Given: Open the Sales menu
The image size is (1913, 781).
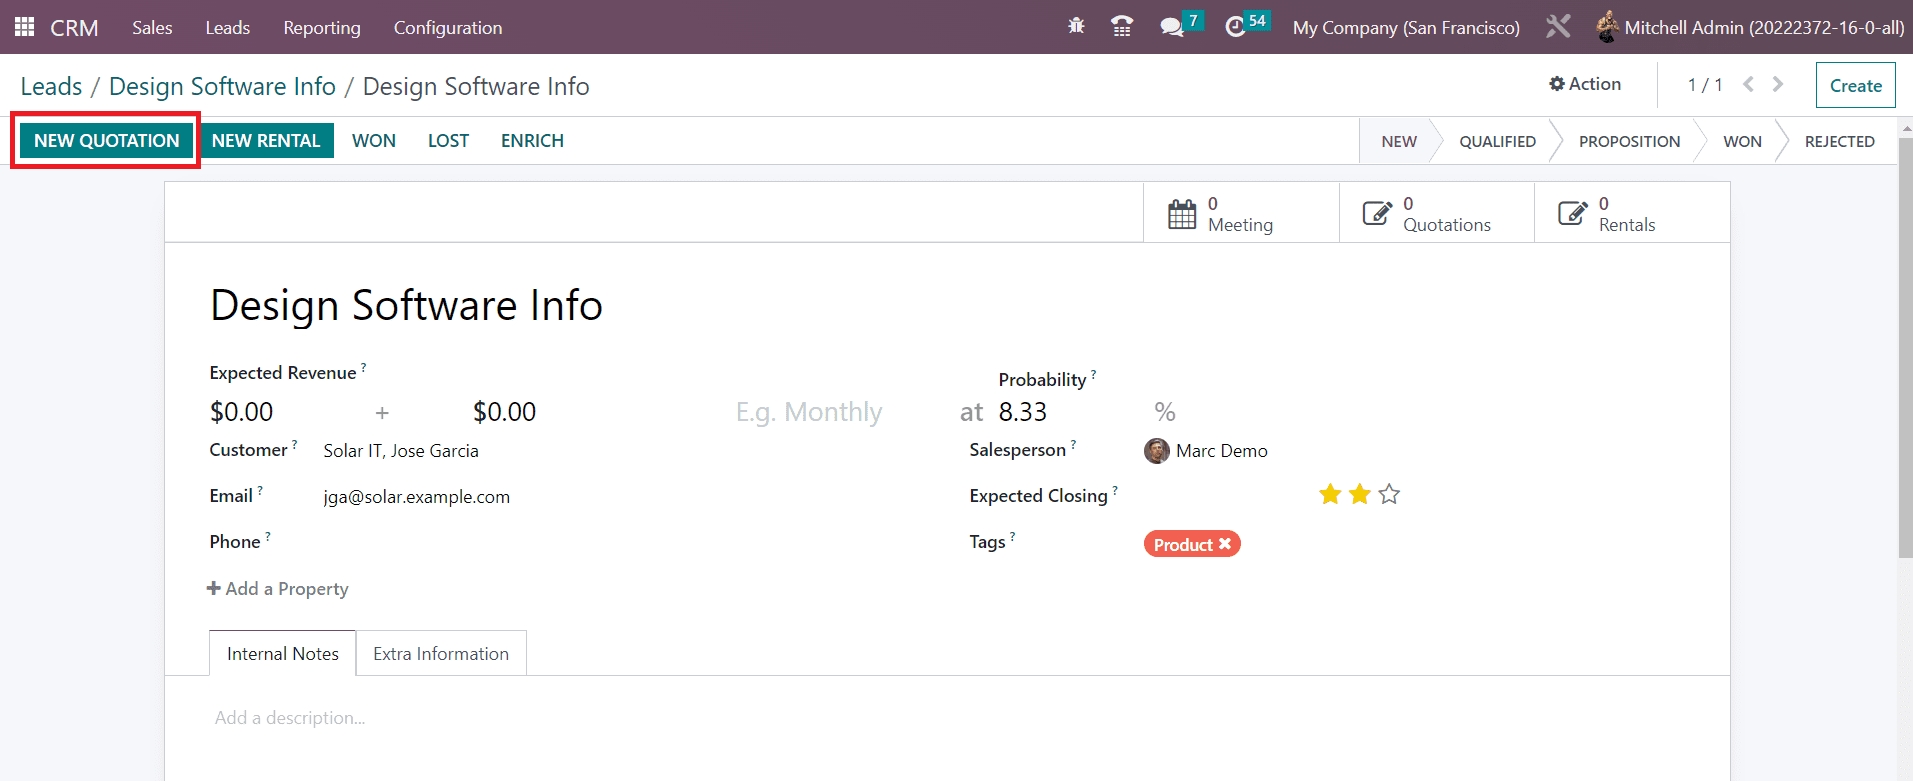Looking at the screenshot, I should 152,27.
